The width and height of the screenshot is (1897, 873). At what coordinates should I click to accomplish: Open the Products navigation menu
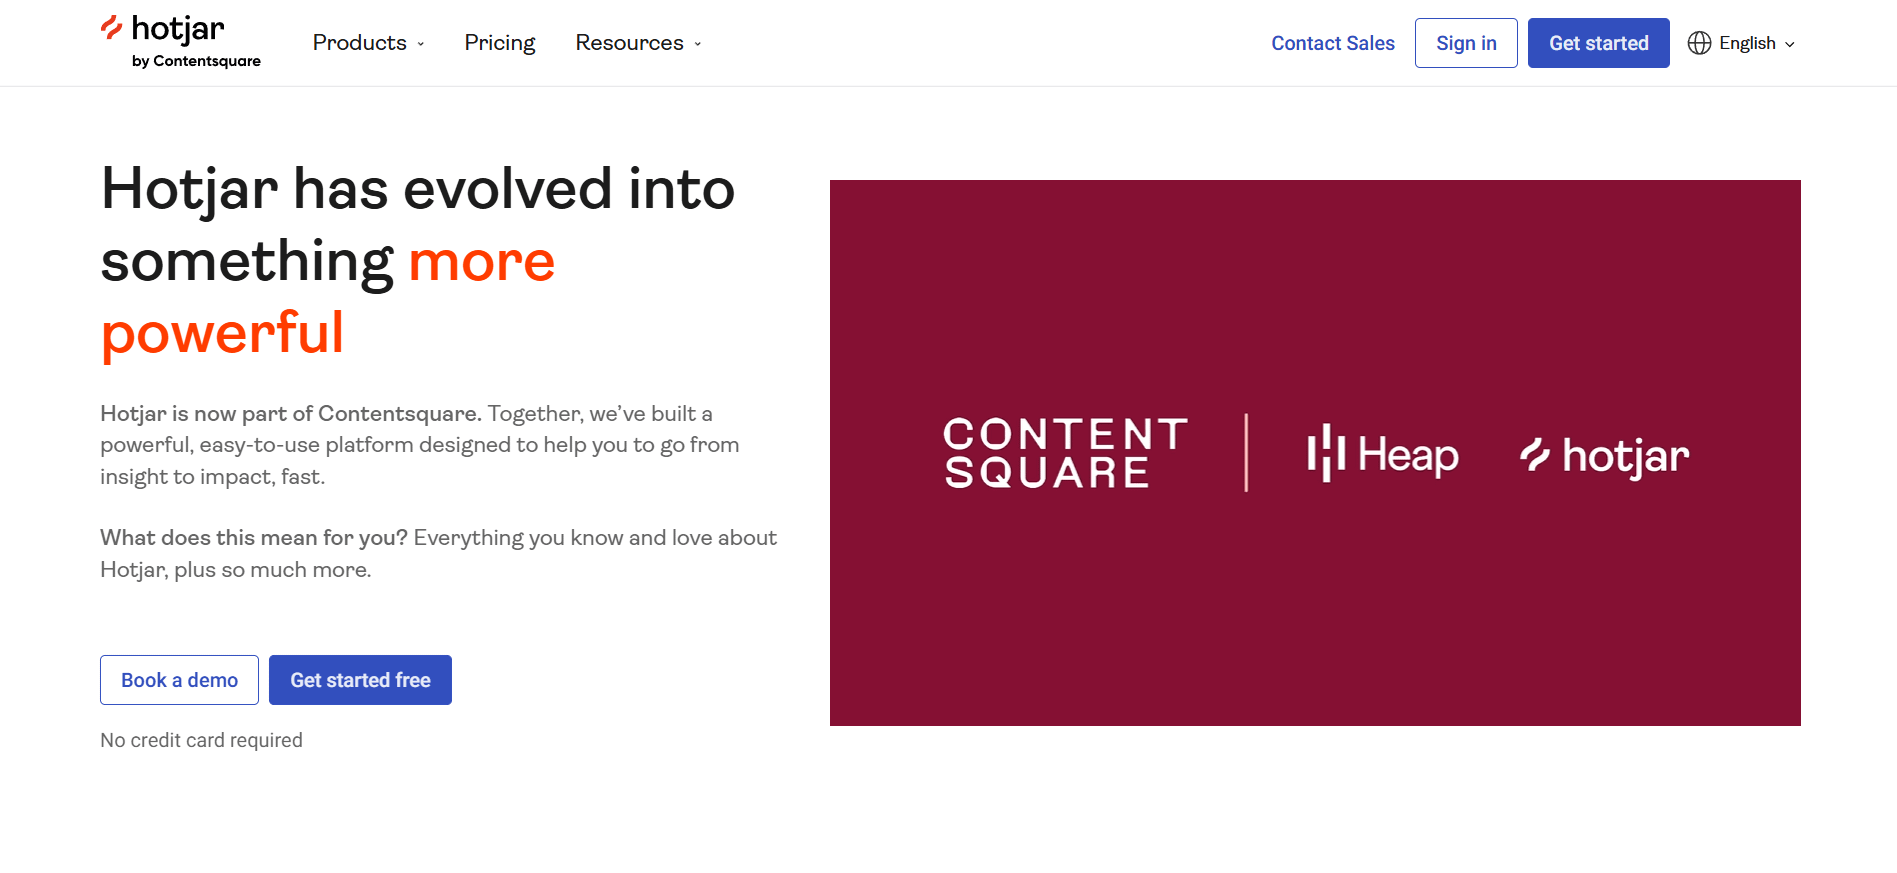[359, 43]
